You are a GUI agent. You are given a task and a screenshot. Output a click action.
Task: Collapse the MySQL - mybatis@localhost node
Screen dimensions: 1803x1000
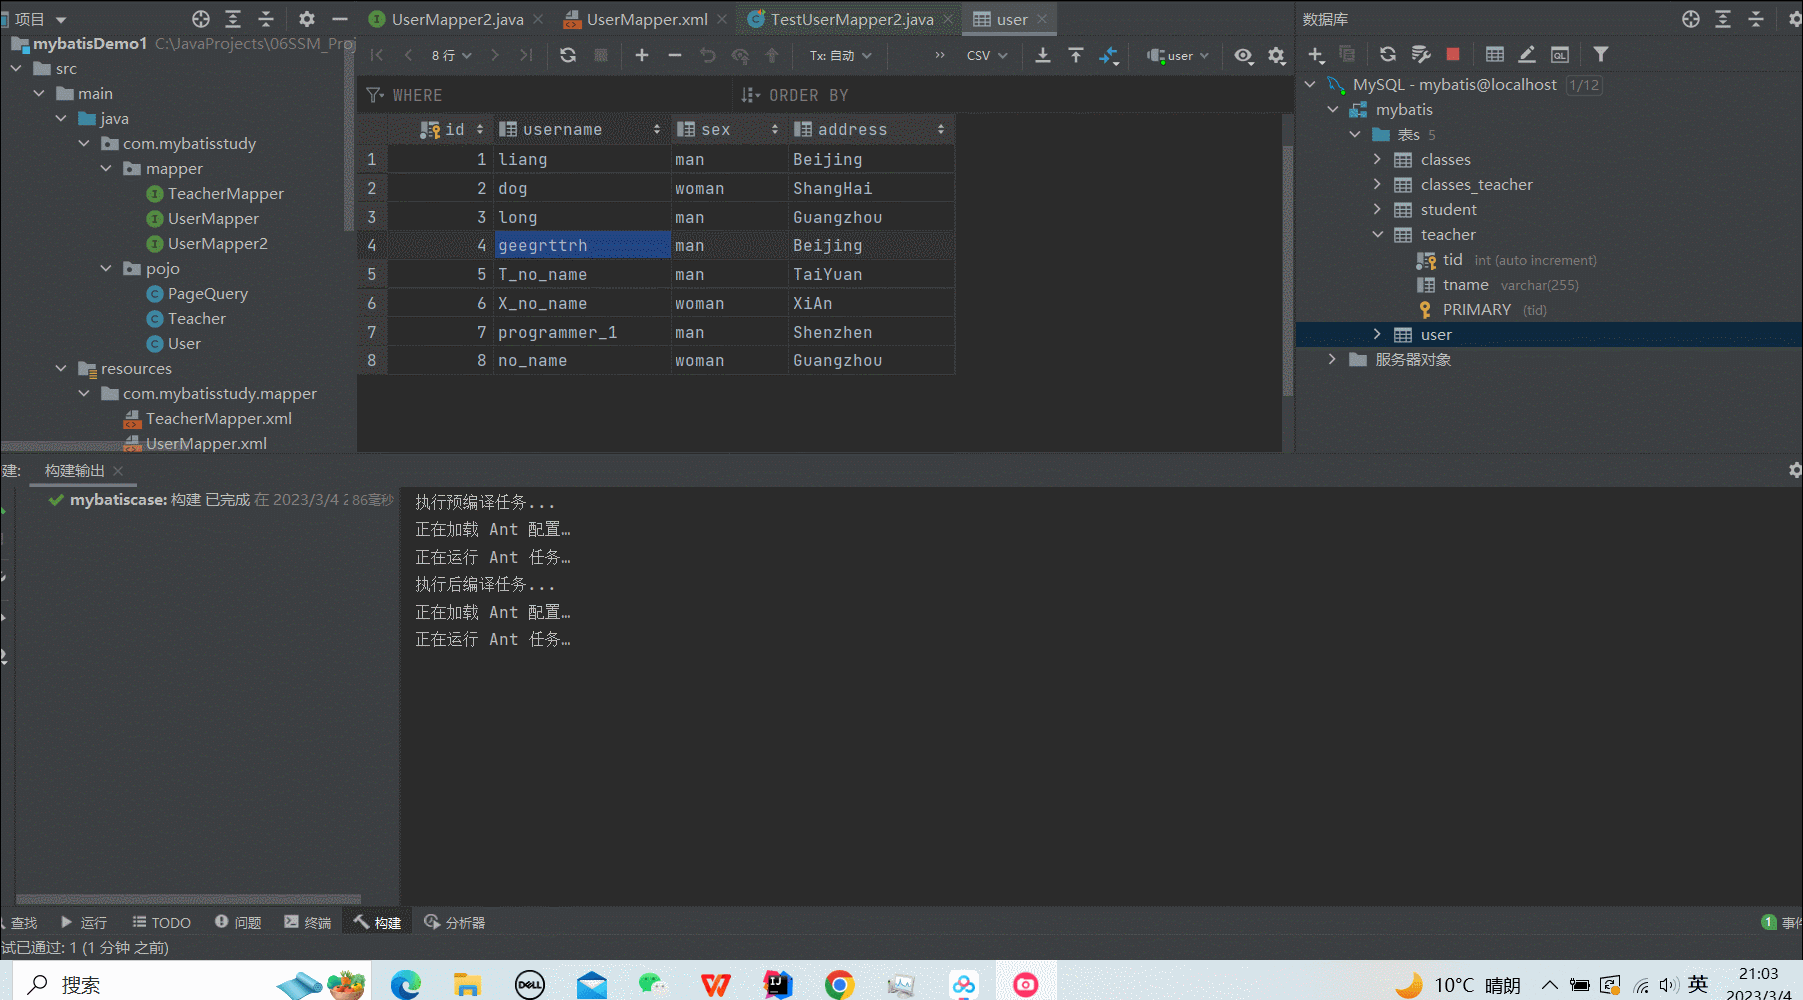pyautogui.click(x=1310, y=84)
